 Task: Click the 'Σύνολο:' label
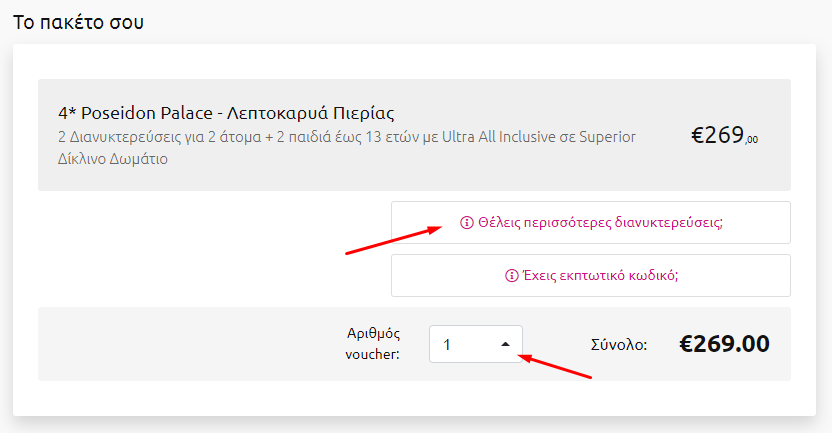(619, 345)
